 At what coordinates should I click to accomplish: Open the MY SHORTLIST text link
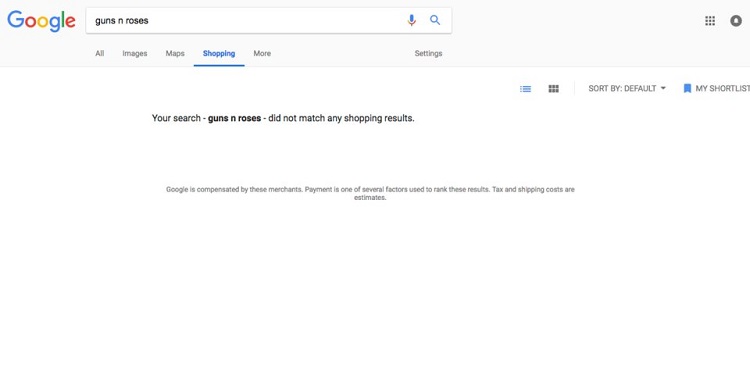[x=723, y=88]
